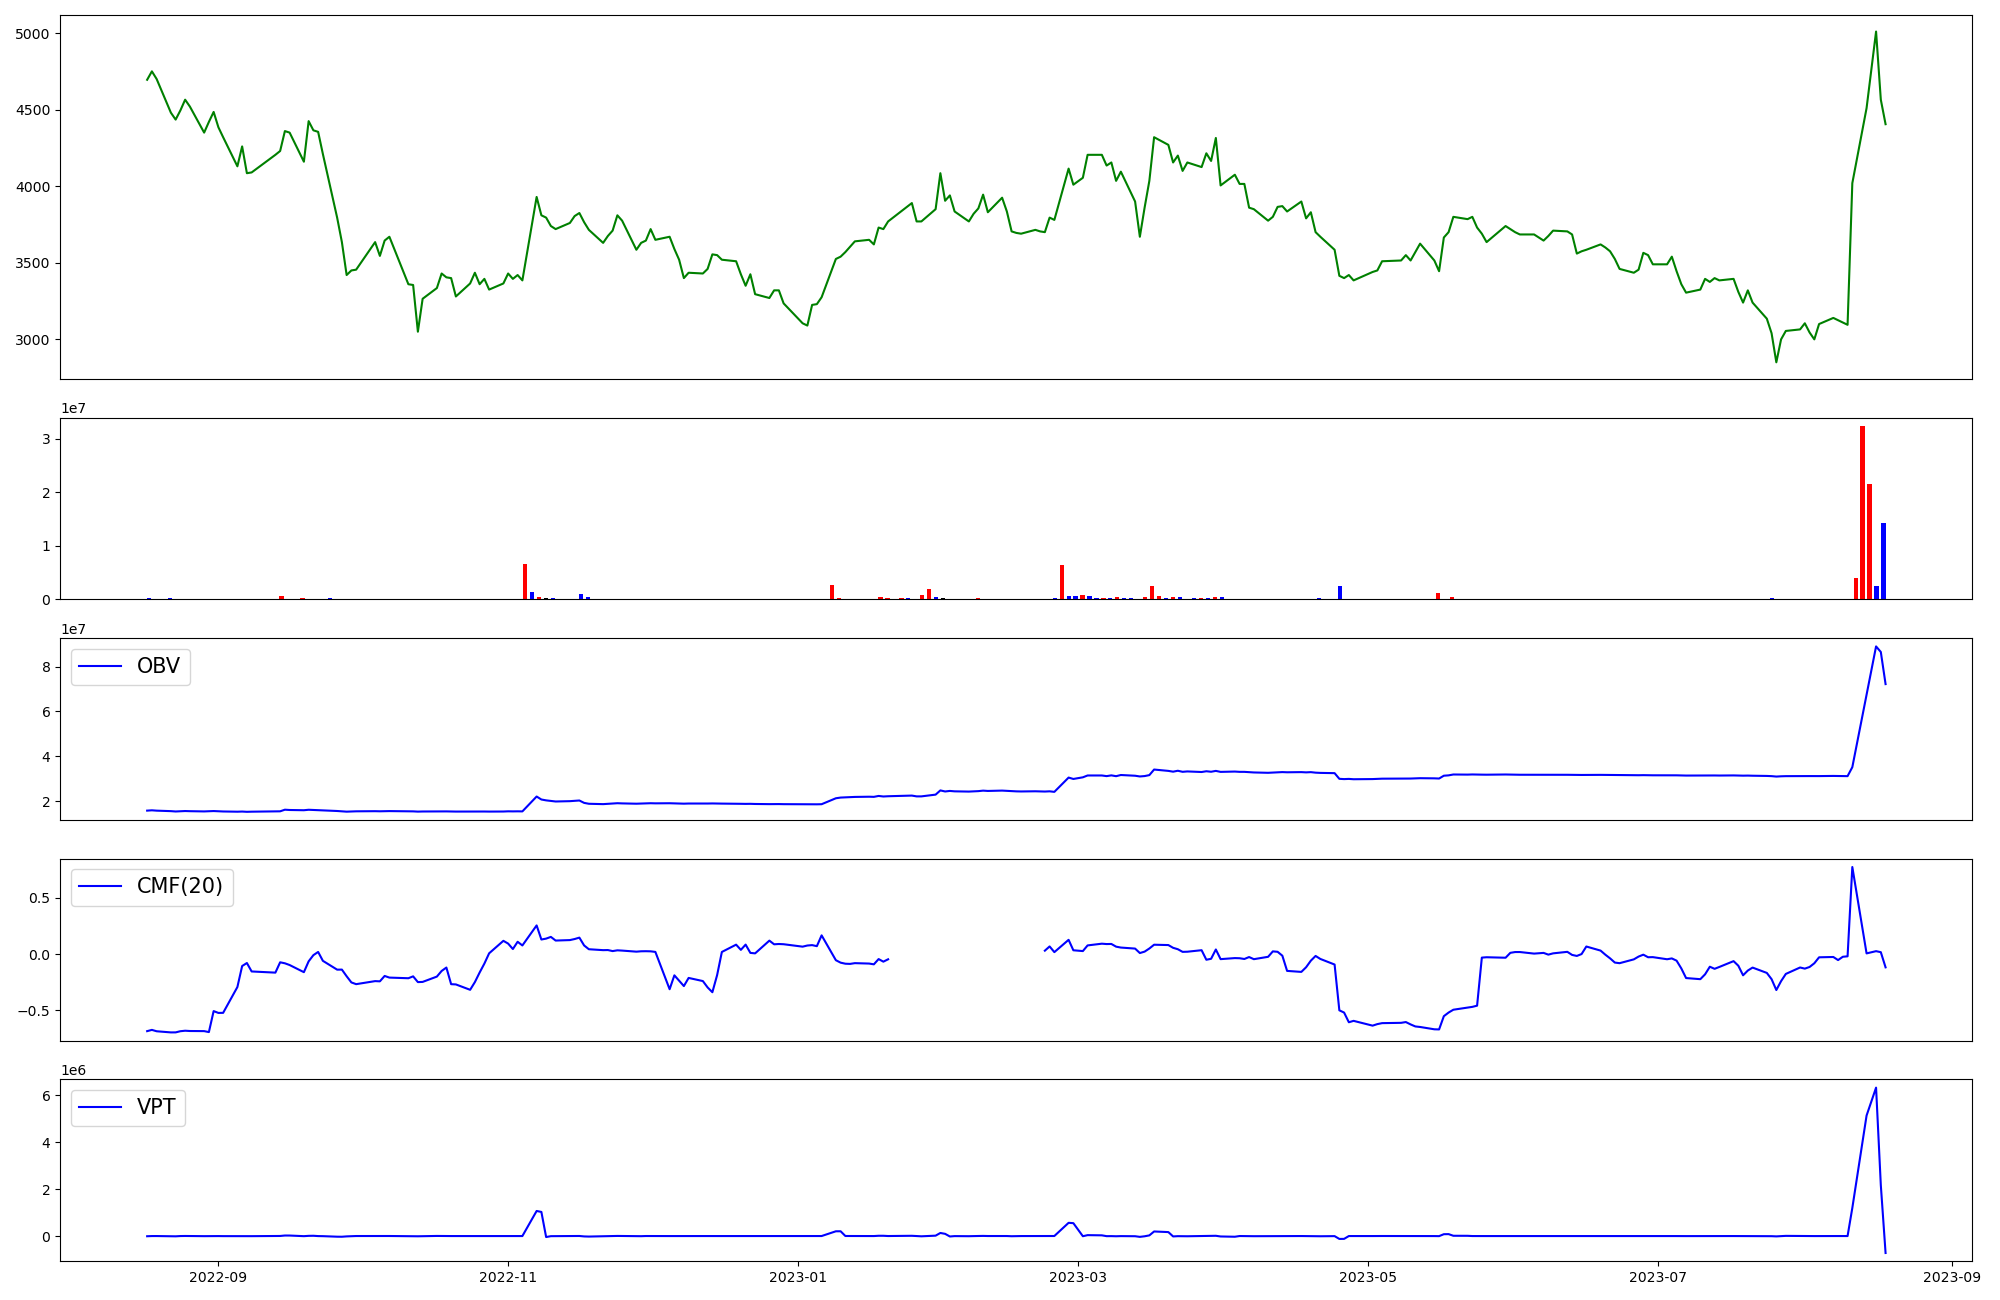The image size is (2000, 1300).
Task: Click the blue line sample in VPT legend
Action: pyautogui.click(x=100, y=1107)
